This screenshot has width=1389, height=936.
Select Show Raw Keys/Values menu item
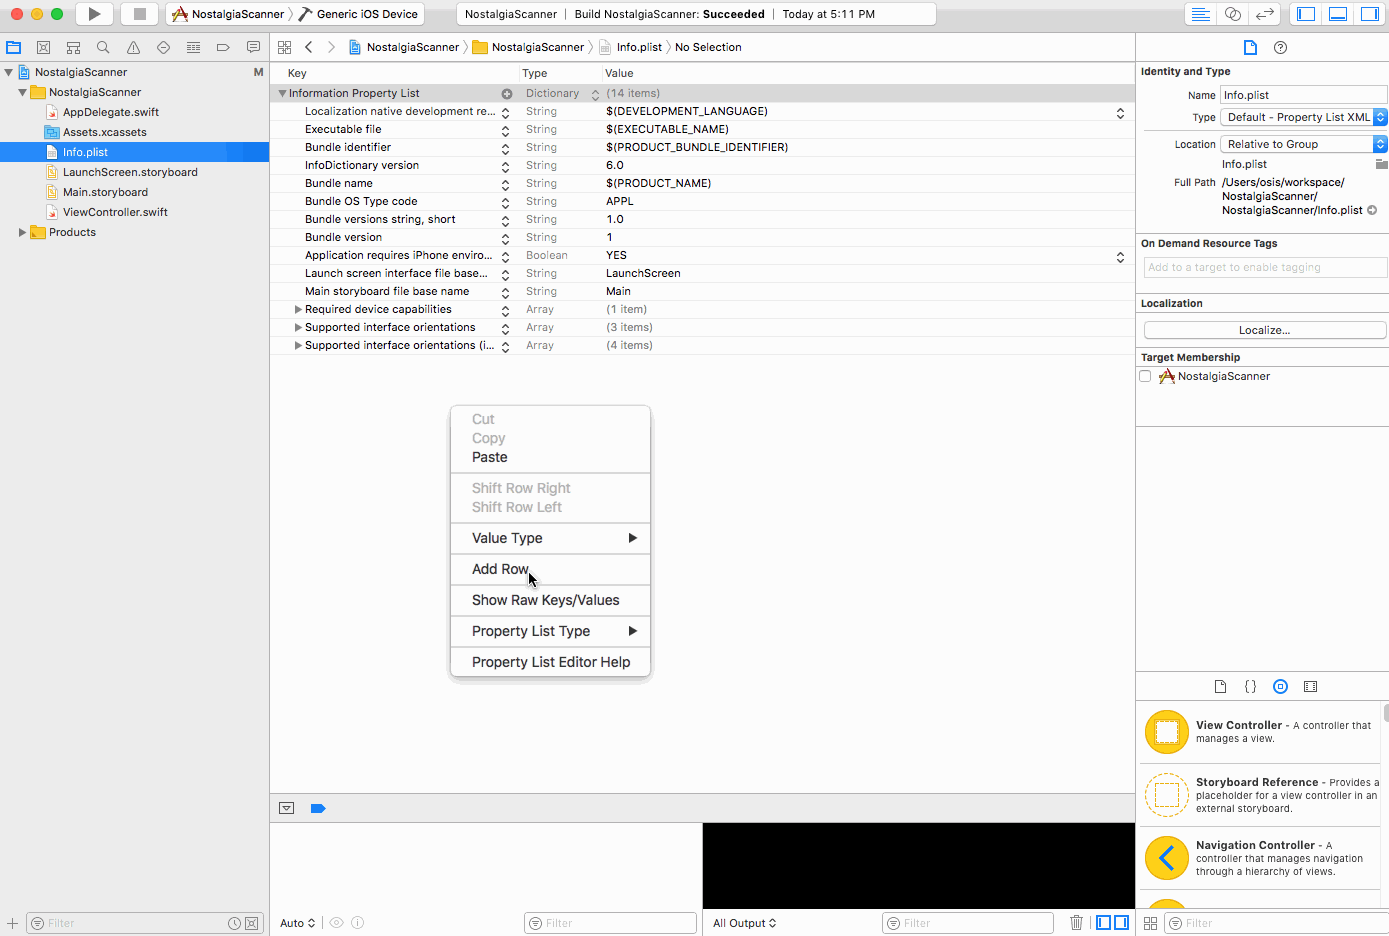coord(550,600)
